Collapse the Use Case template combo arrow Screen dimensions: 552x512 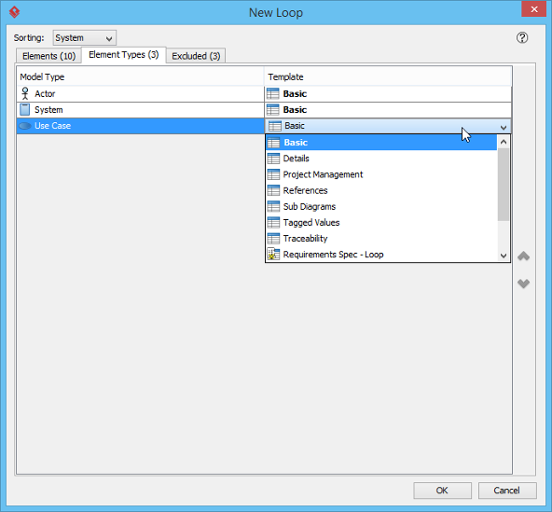click(x=503, y=127)
